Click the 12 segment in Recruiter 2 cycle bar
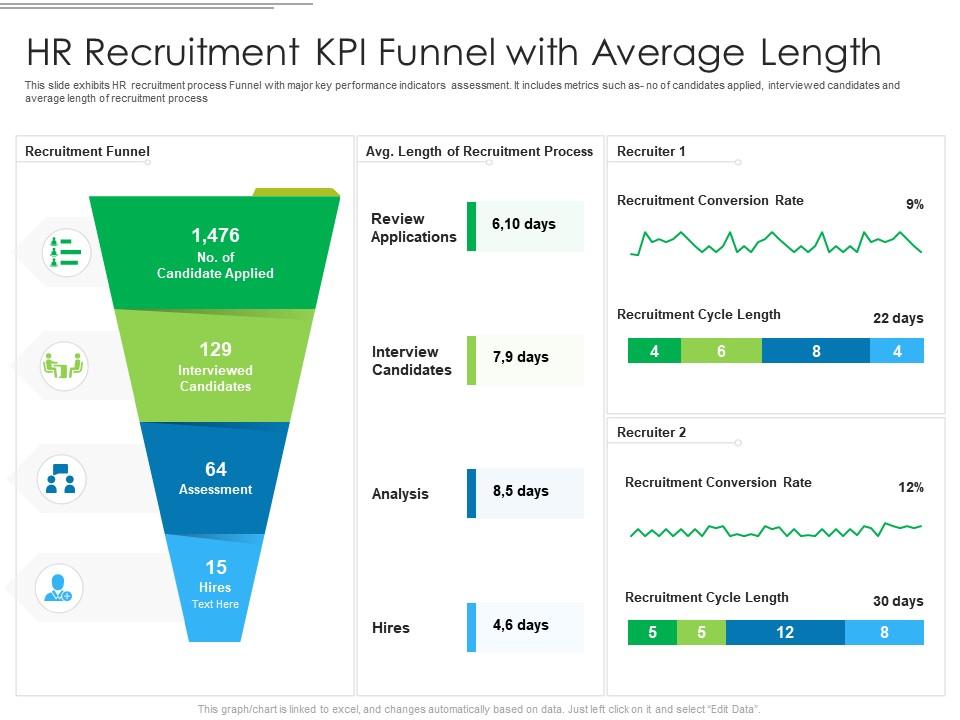This screenshot has height=720, width=960. pos(786,633)
